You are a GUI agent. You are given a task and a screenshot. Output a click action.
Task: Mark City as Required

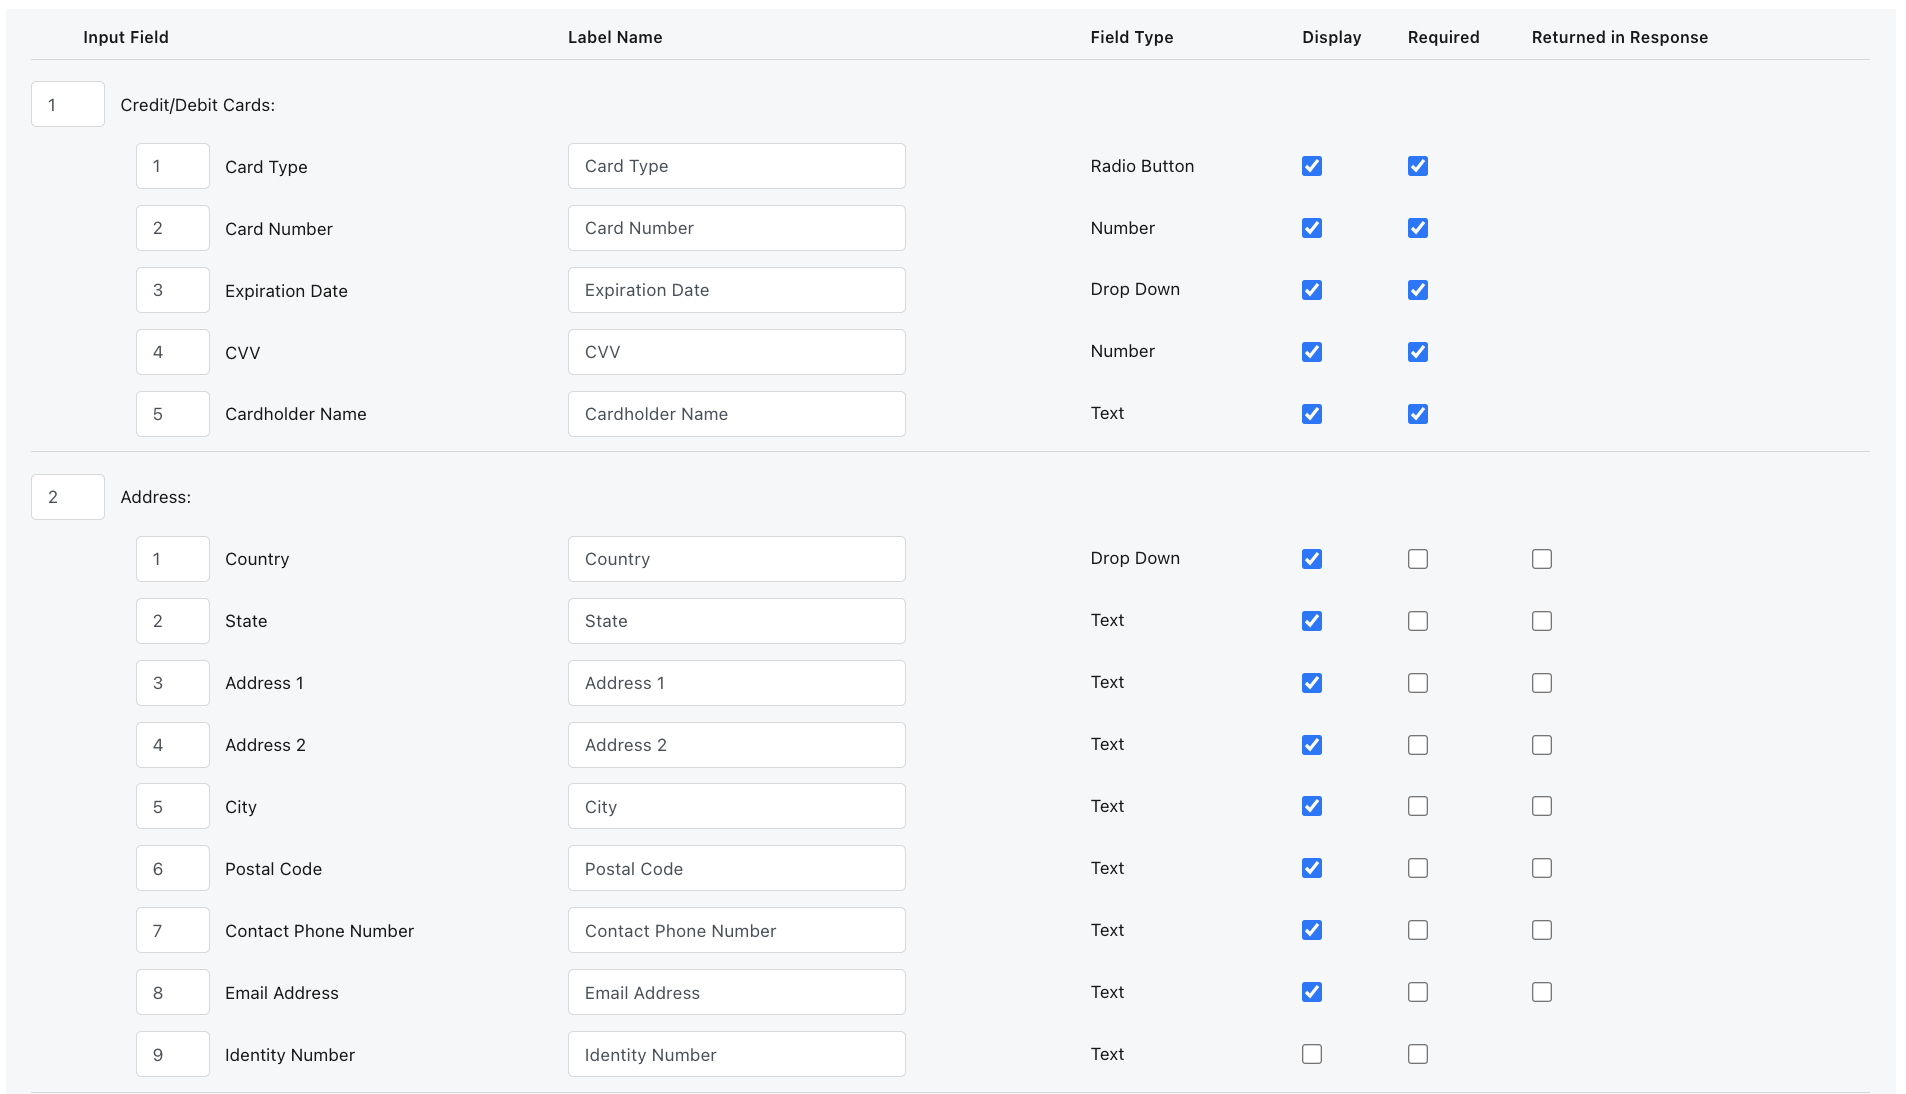(1418, 806)
